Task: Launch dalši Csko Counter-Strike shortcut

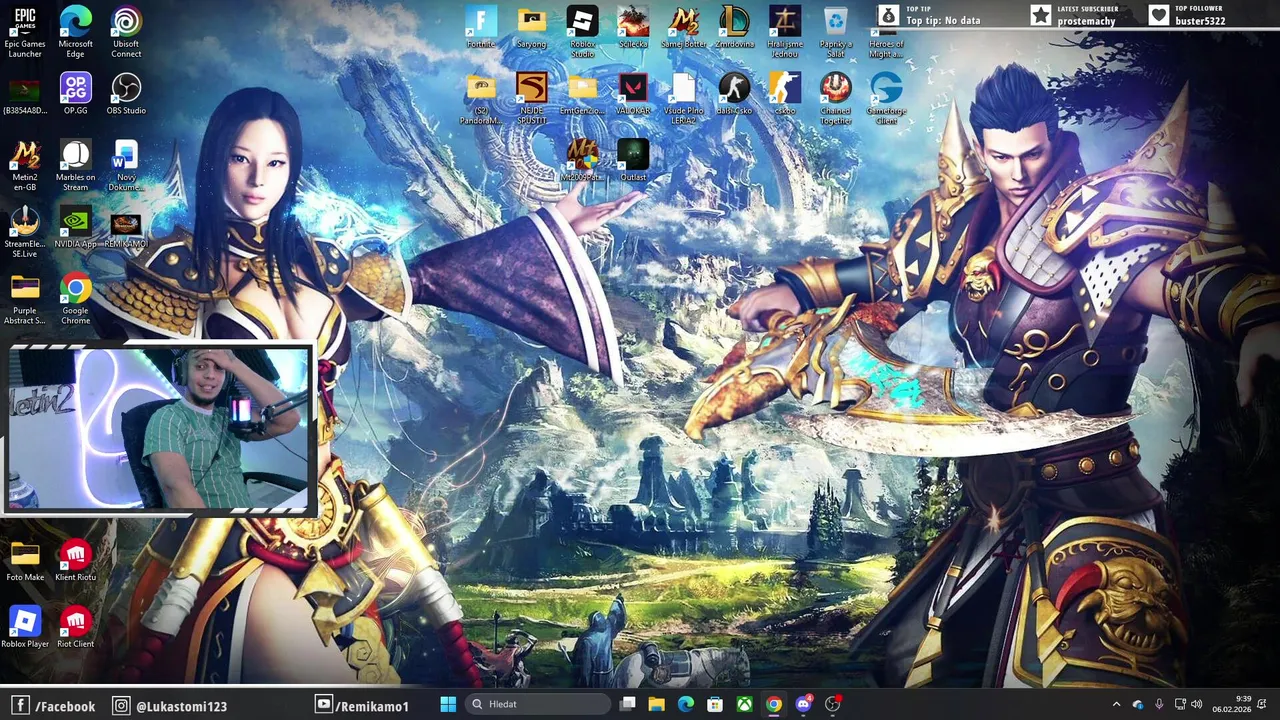Action: tap(734, 93)
